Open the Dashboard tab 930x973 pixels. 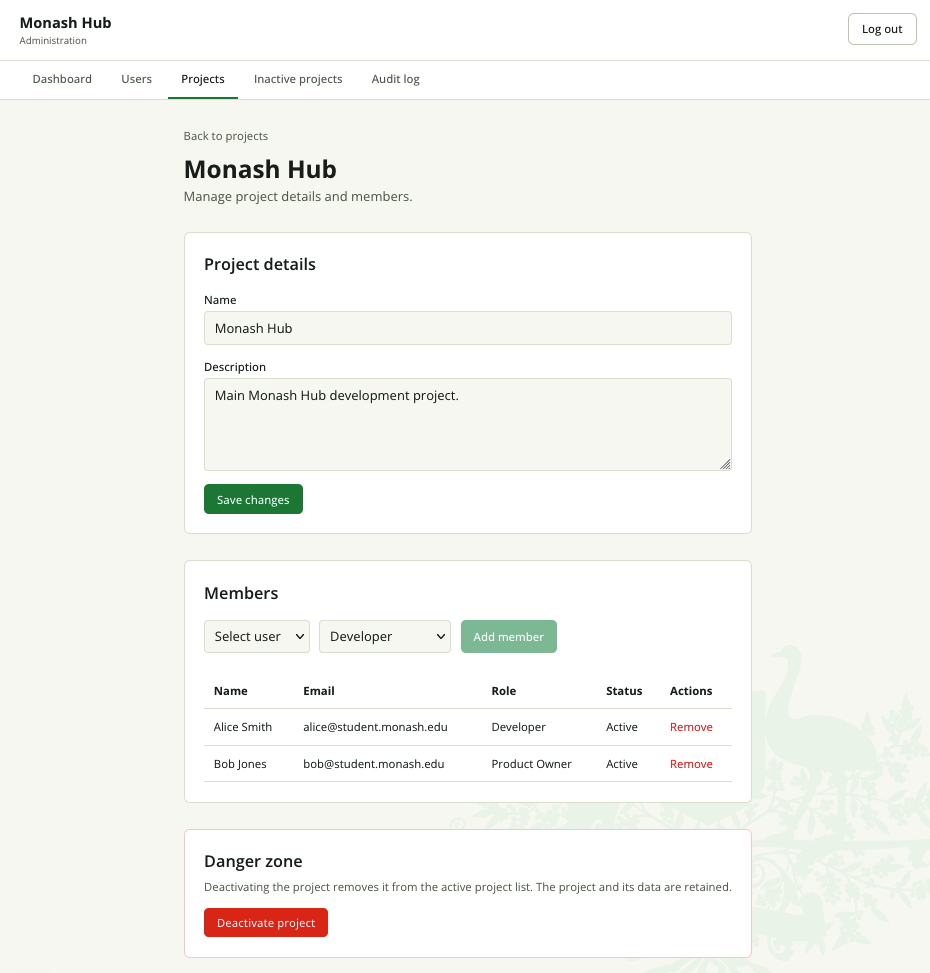pyautogui.click(x=62, y=79)
